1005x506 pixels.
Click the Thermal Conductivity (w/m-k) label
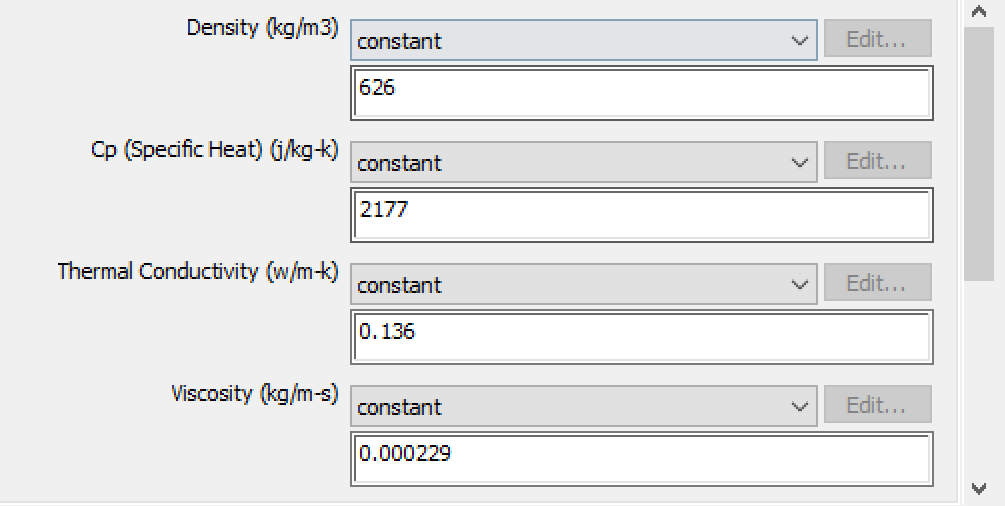198,272
